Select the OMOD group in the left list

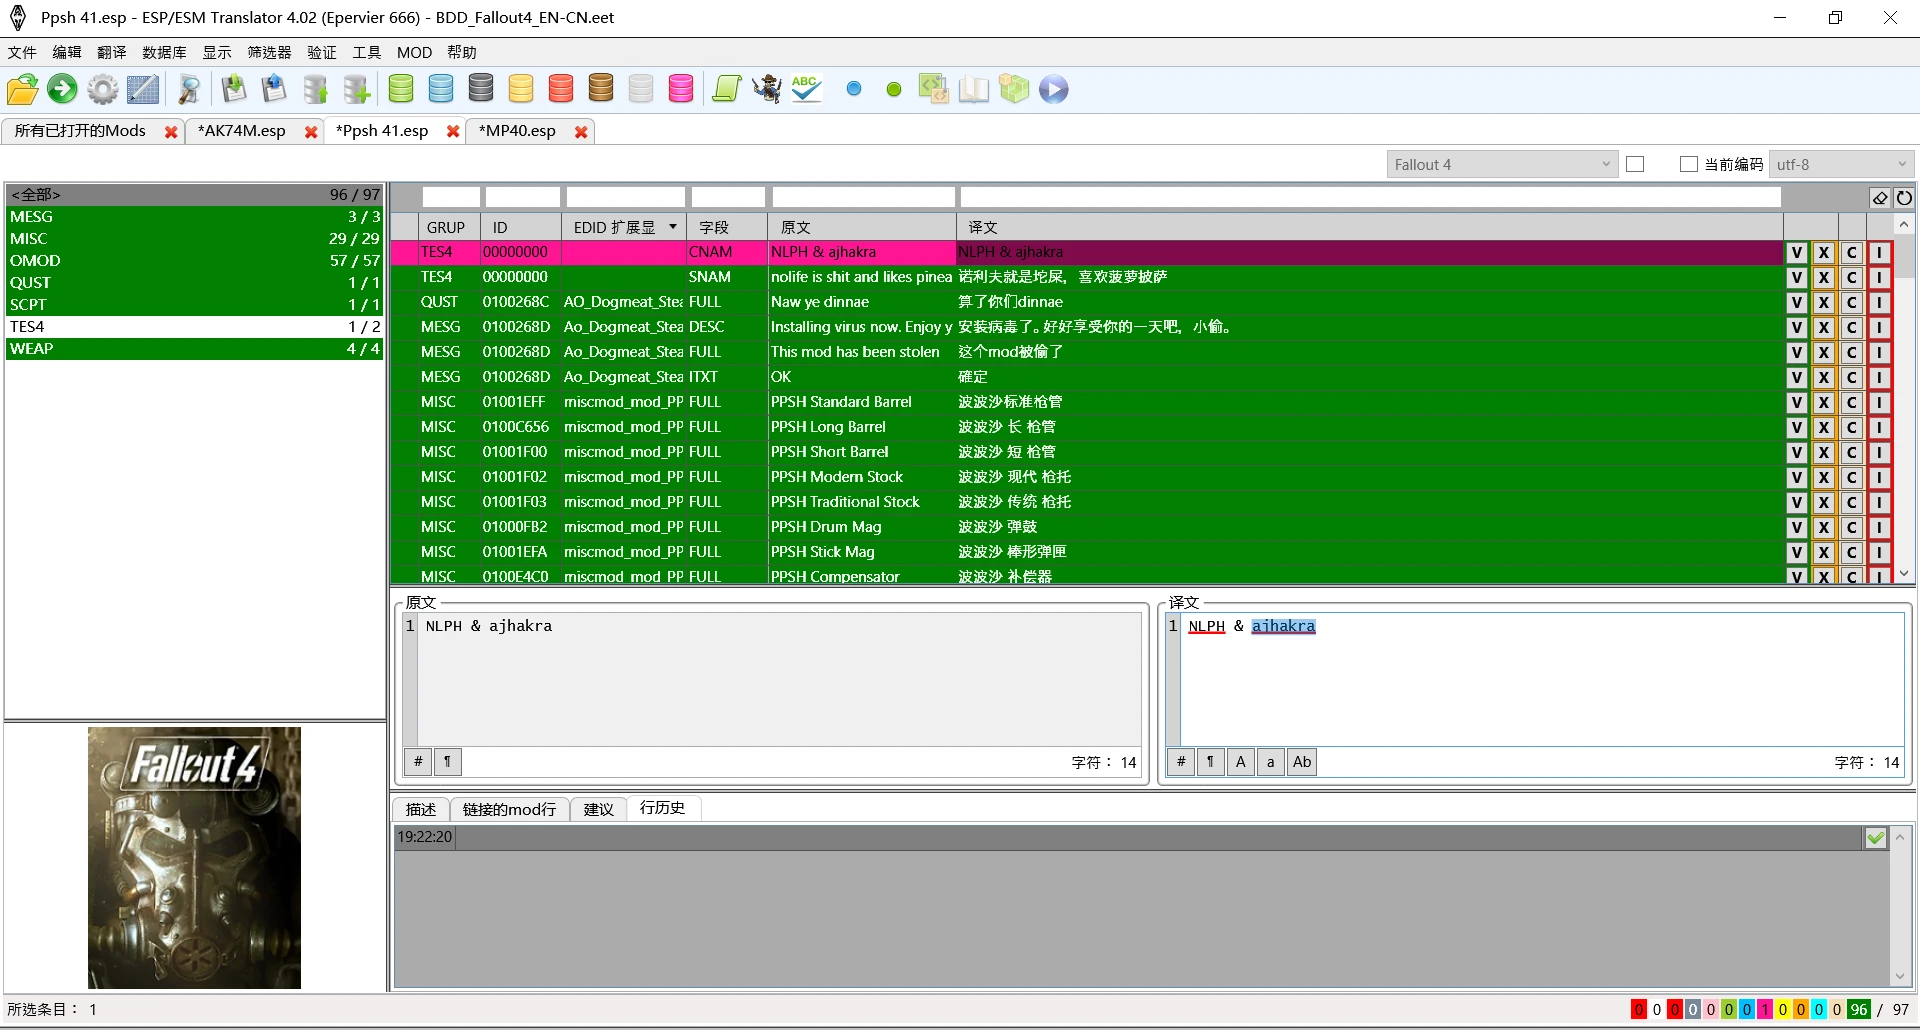(194, 260)
